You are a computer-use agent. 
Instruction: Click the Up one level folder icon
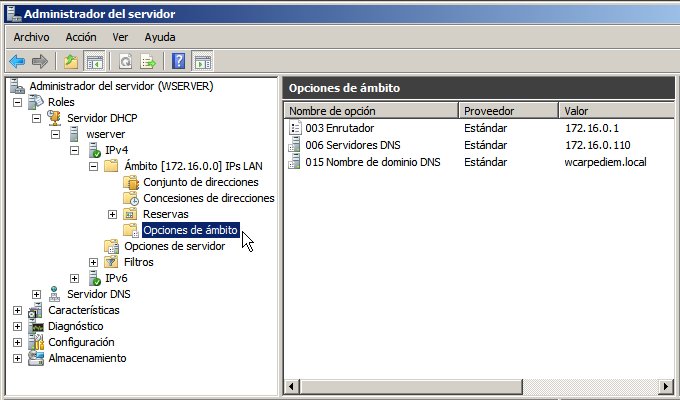[71, 62]
